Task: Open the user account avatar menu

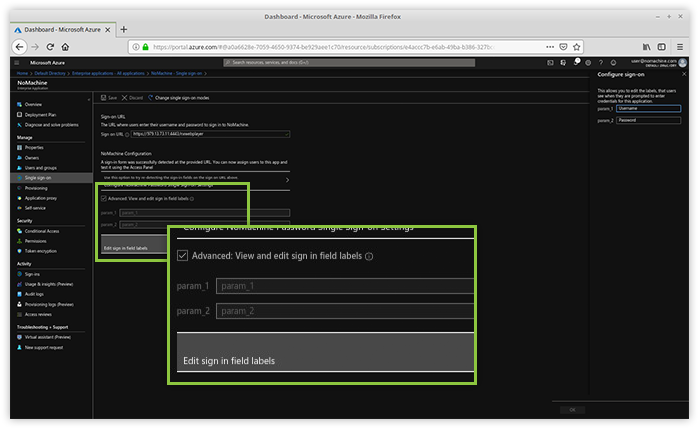Action: pyautogui.click(x=682, y=62)
